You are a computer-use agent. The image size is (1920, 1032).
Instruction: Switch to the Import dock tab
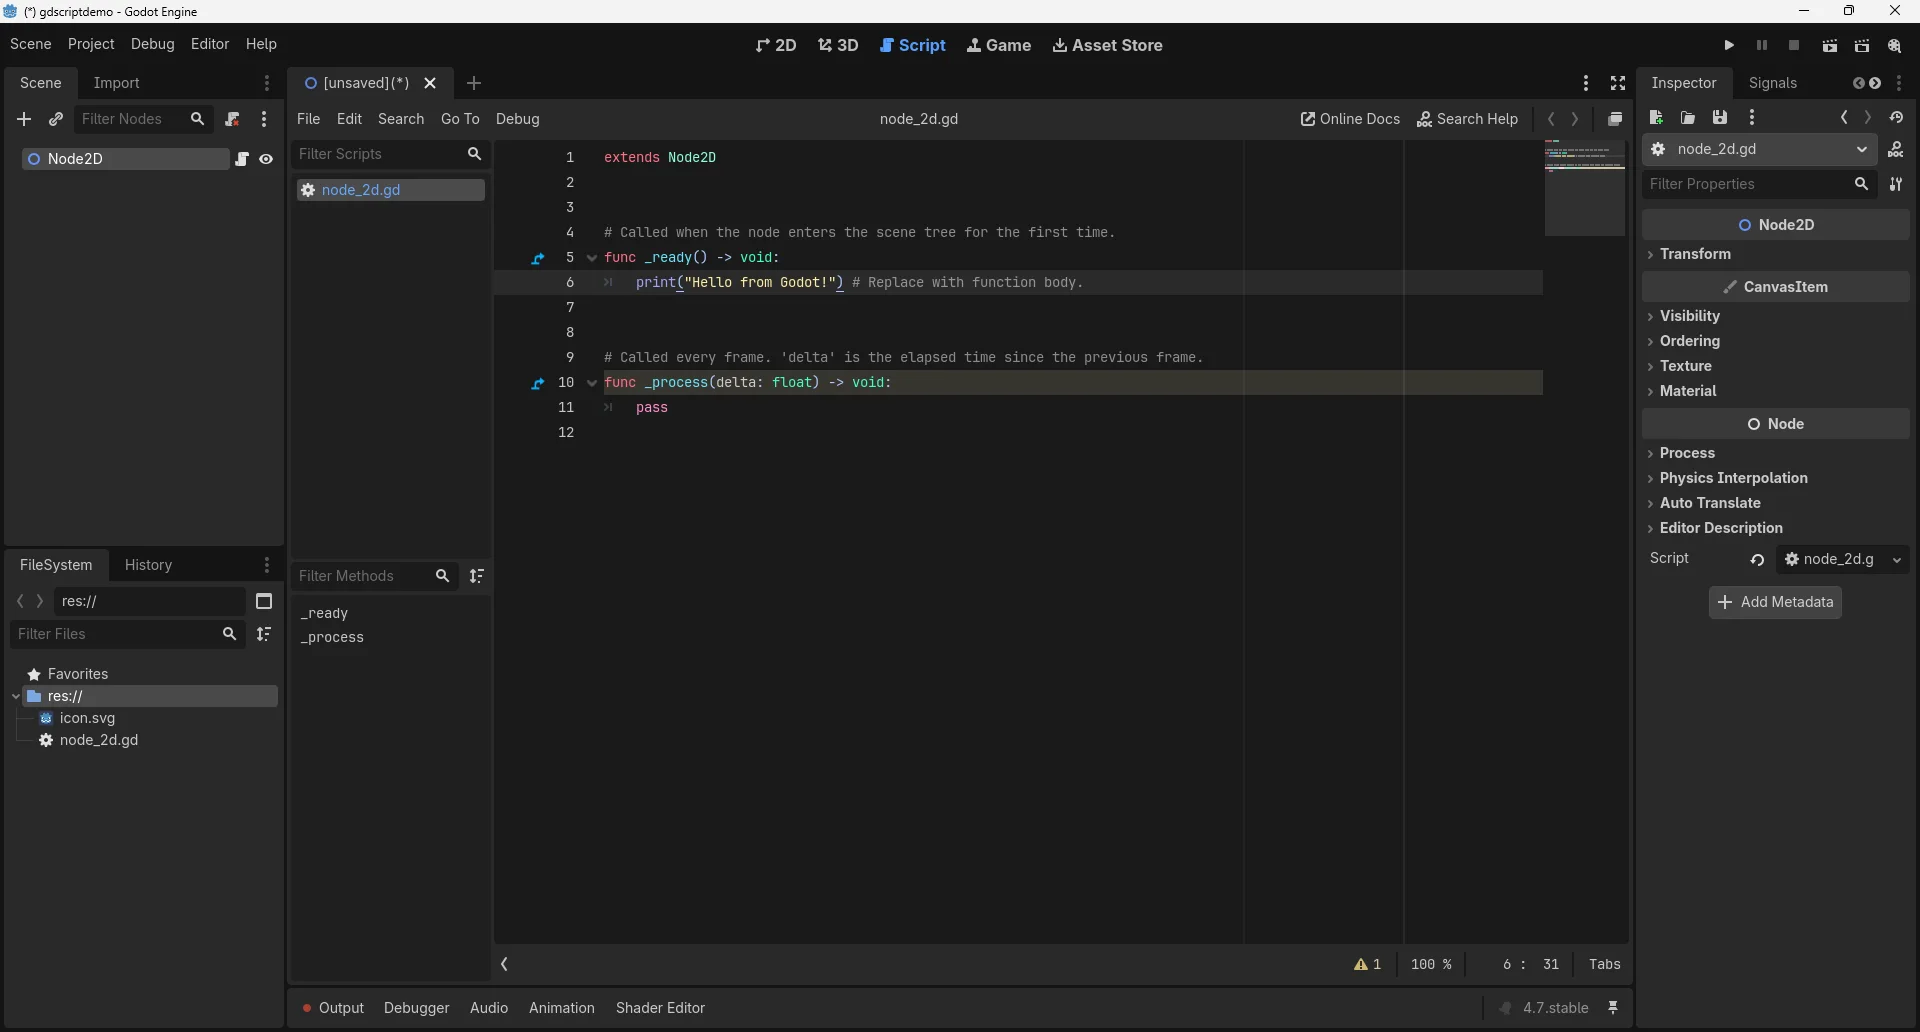point(117,83)
